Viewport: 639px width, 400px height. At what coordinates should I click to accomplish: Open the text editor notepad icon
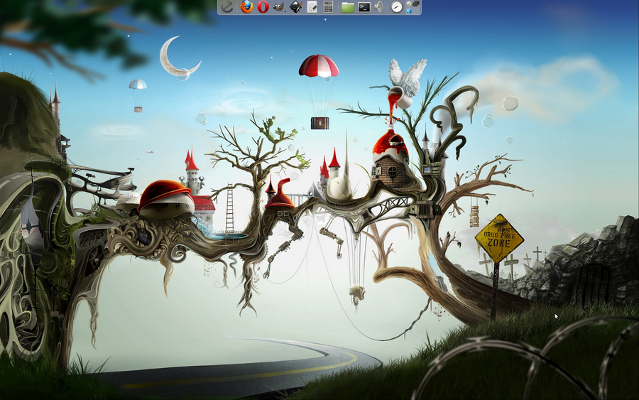pos(312,7)
